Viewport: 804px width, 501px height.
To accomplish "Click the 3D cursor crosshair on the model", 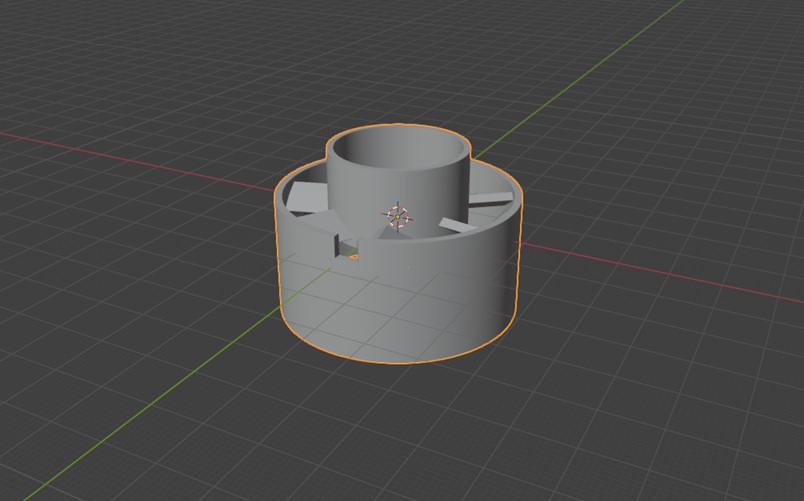I will click(397, 217).
